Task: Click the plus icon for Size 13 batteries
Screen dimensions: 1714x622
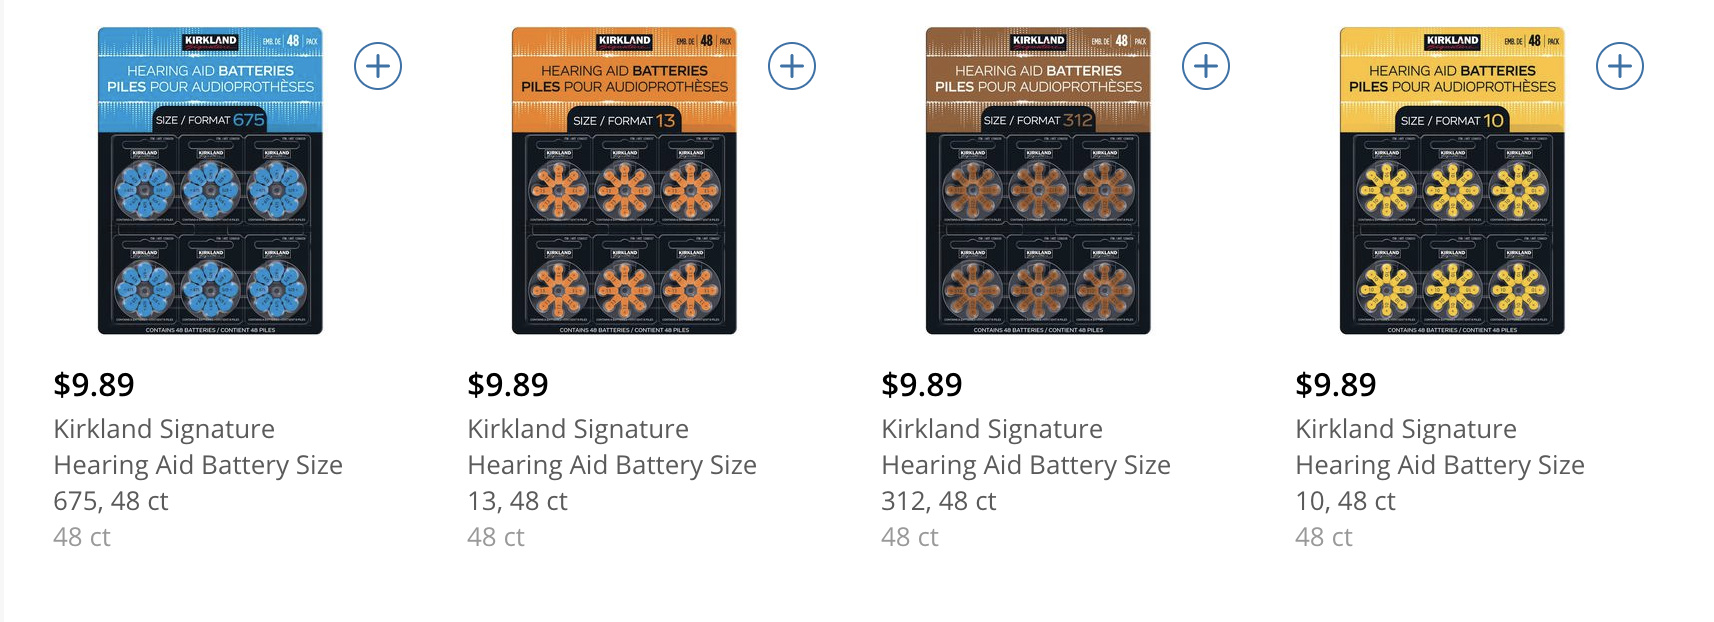Action: (x=791, y=65)
